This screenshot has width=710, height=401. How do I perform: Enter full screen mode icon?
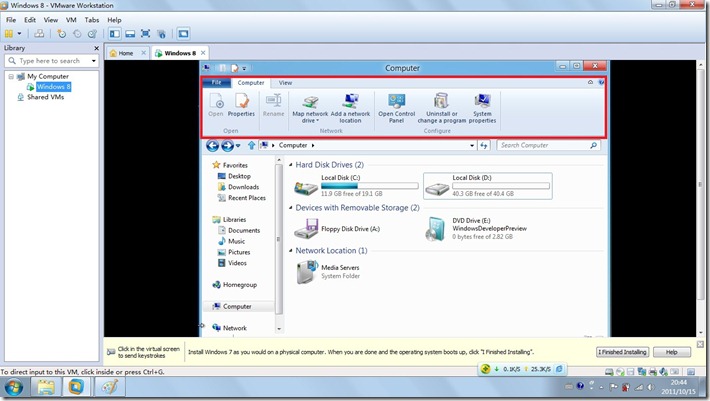145,33
